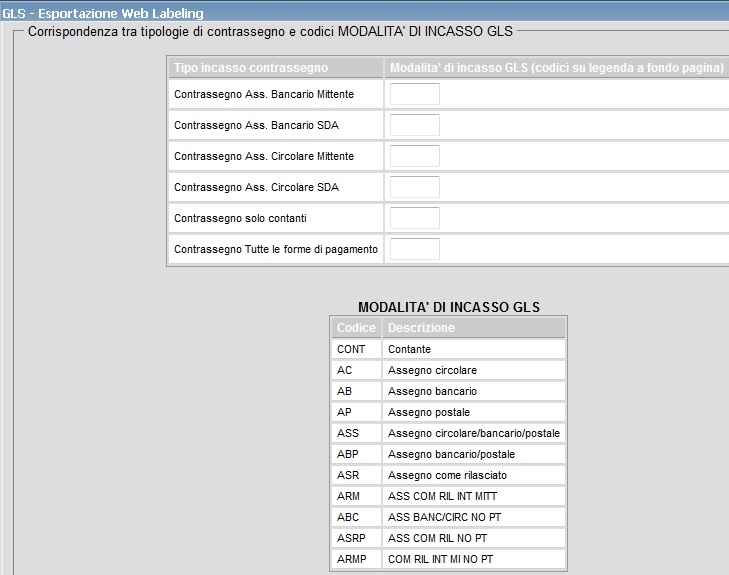Click the 'AB' code cell
This screenshot has width=729, height=575.
point(356,391)
